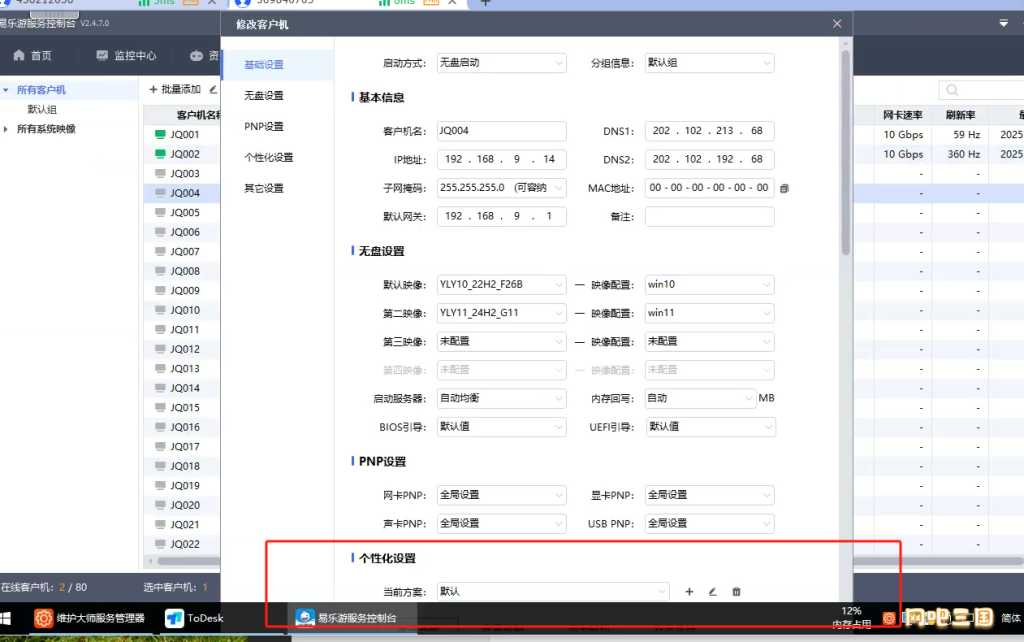This screenshot has width=1024, height=642.
Task: Click the 批量添加 button
Action: click(x=175, y=89)
